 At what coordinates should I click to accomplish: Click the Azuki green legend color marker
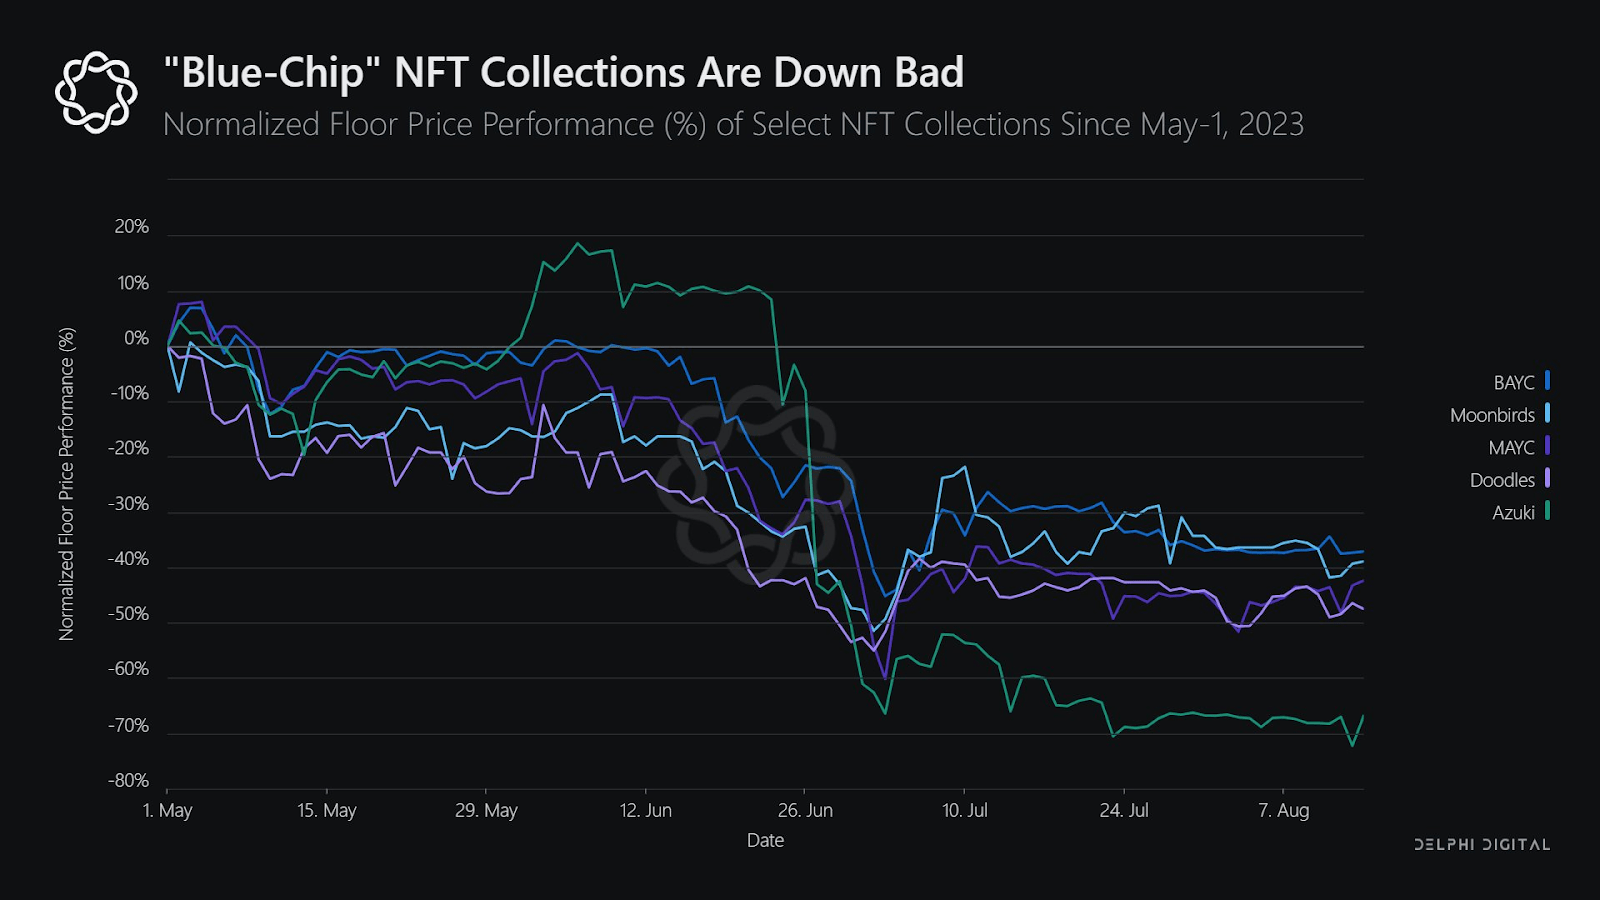click(x=1547, y=511)
